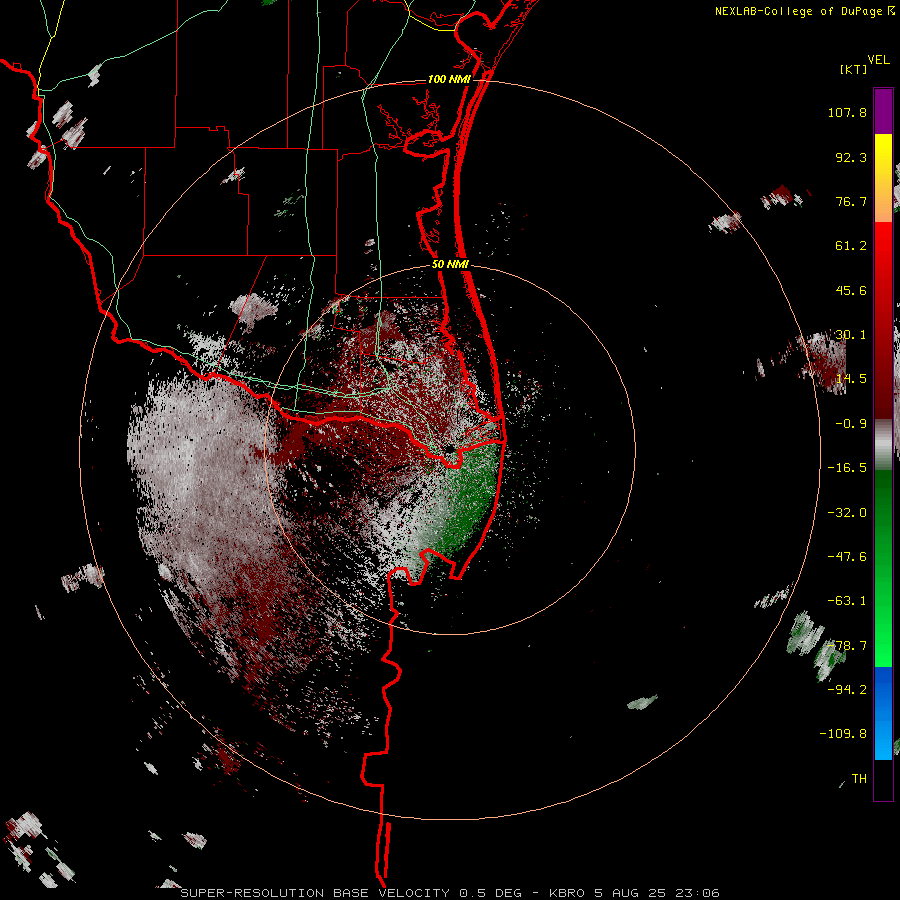Click the KBRO station identifier in caption
This screenshot has width=900, height=900.
click(x=568, y=893)
